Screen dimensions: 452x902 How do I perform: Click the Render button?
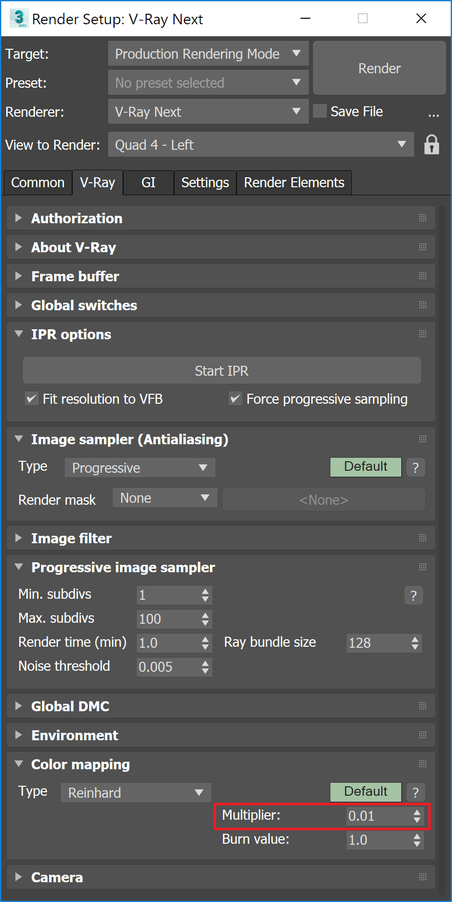click(379, 68)
